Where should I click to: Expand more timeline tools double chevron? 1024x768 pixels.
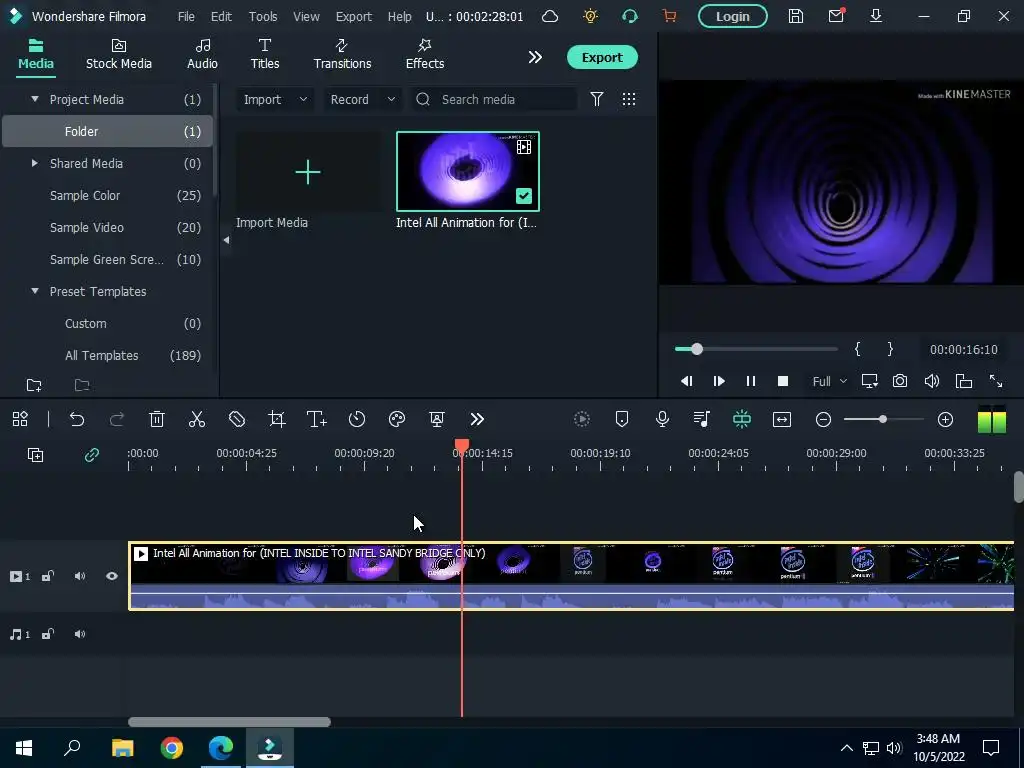(x=477, y=419)
